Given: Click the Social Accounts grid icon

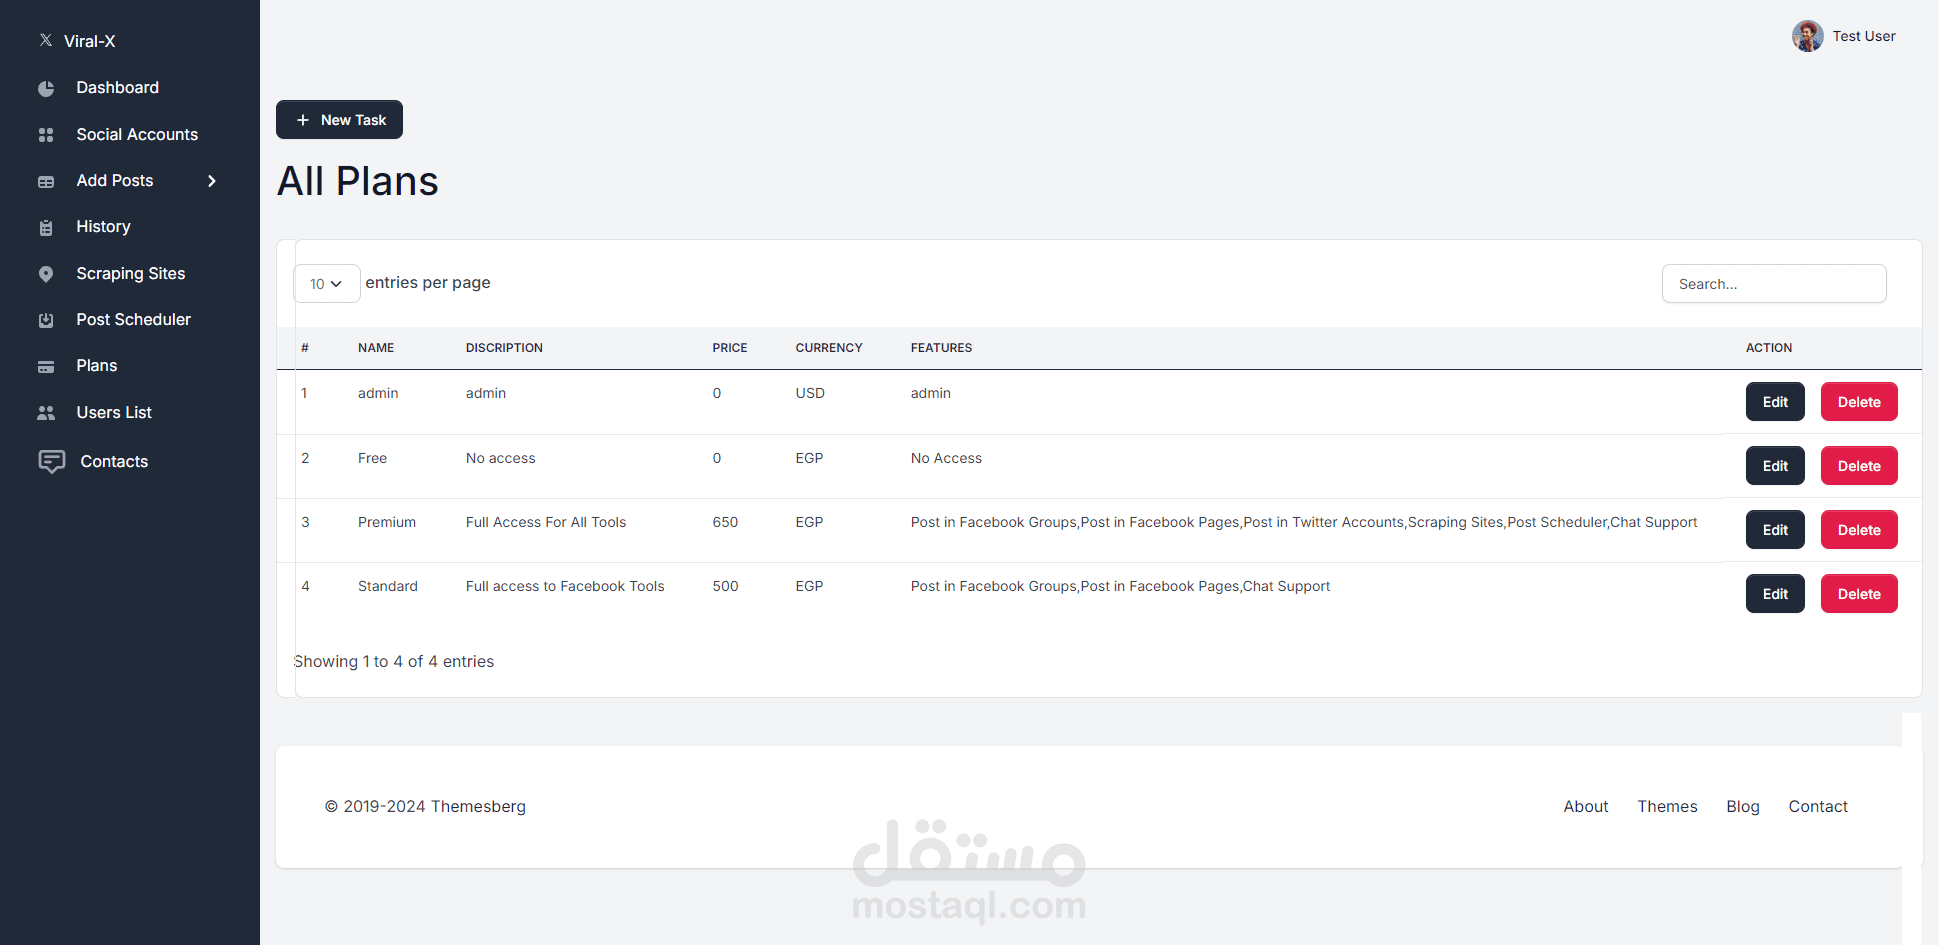Looking at the screenshot, I should (x=46, y=135).
